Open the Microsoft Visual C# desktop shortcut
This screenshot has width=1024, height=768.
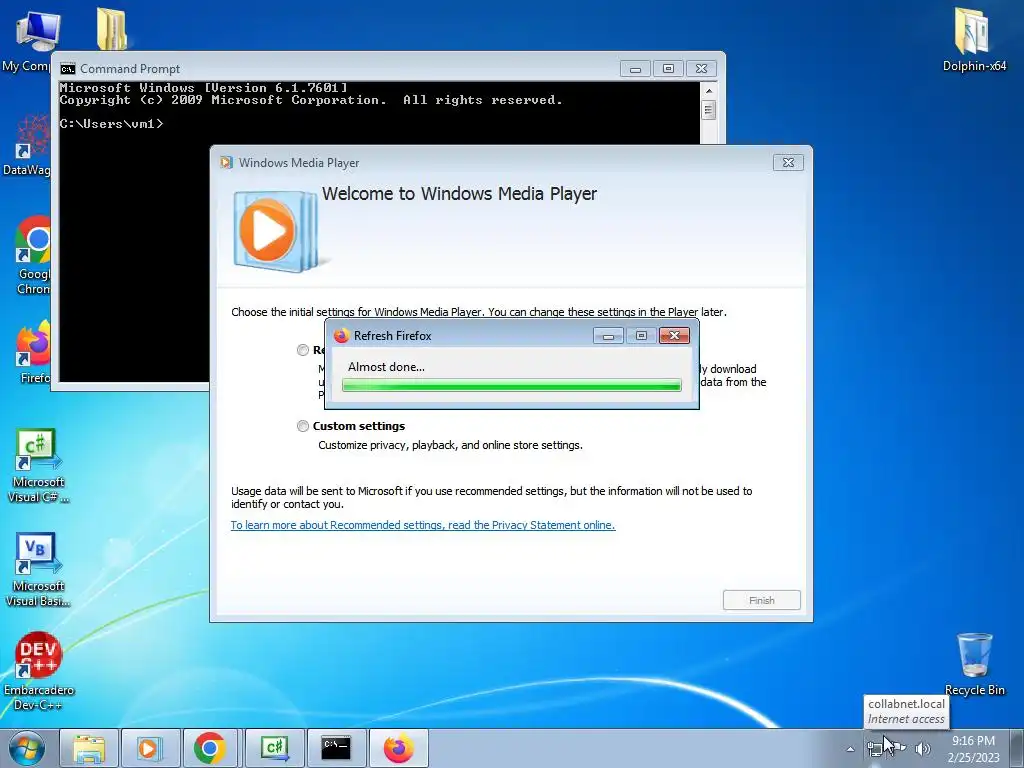[x=38, y=466]
